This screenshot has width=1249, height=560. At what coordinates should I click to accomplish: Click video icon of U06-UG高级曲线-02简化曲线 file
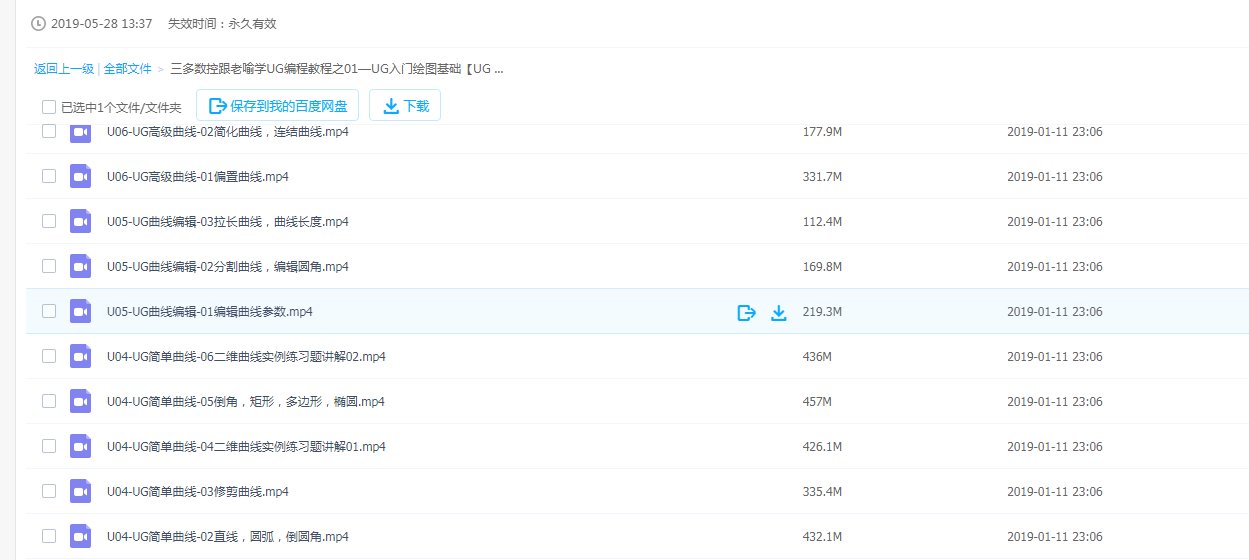(x=80, y=131)
